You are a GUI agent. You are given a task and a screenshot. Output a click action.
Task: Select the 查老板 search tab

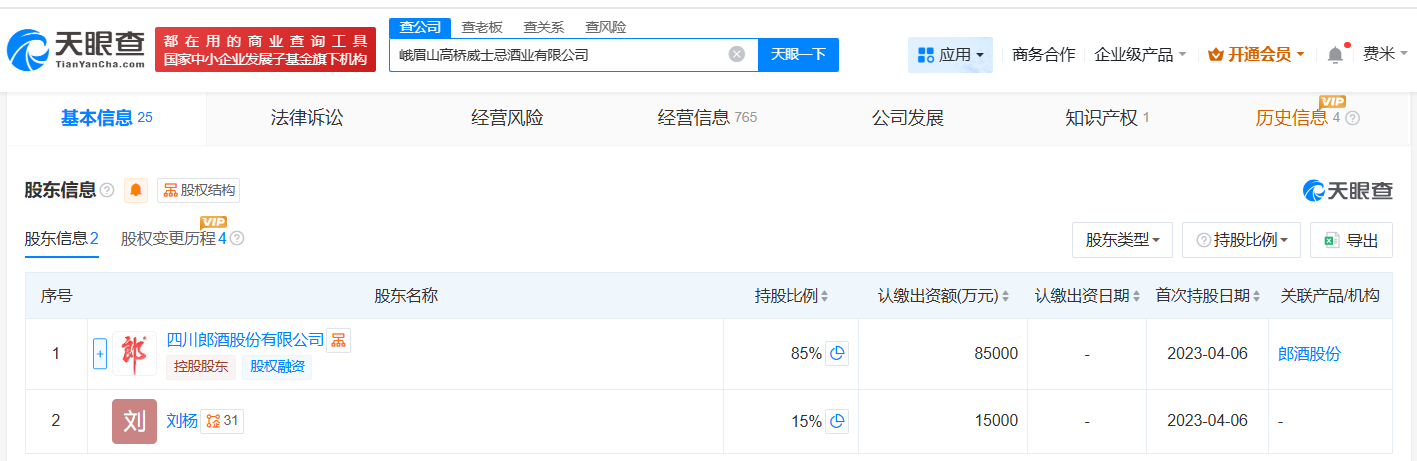click(482, 27)
